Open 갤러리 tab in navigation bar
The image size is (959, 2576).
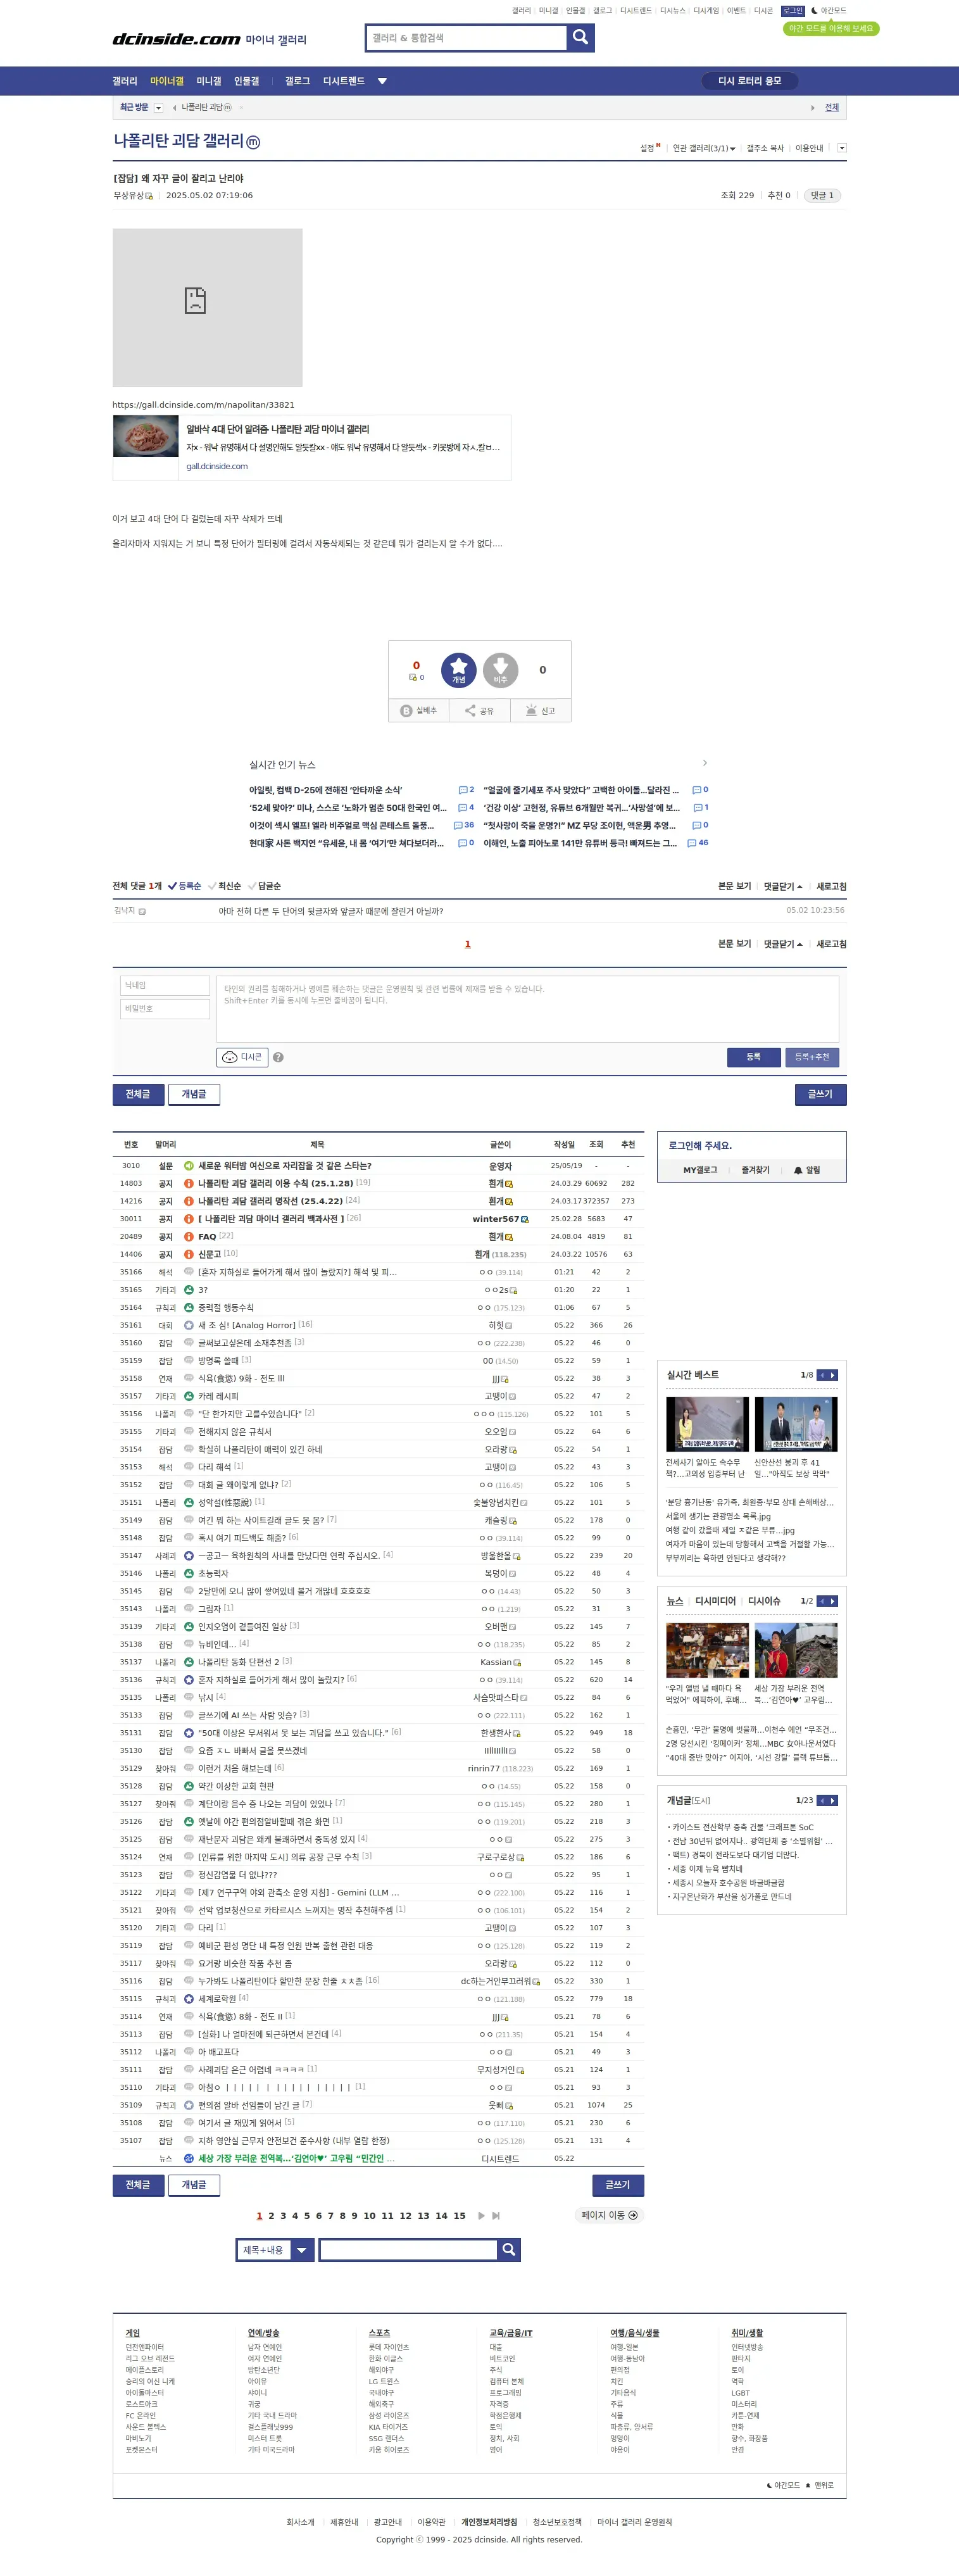pos(125,81)
